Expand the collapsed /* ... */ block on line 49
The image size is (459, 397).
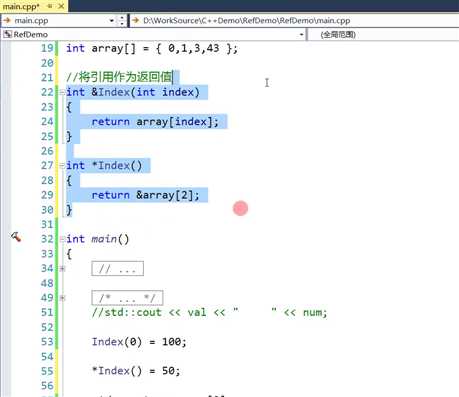tap(62, 298)
